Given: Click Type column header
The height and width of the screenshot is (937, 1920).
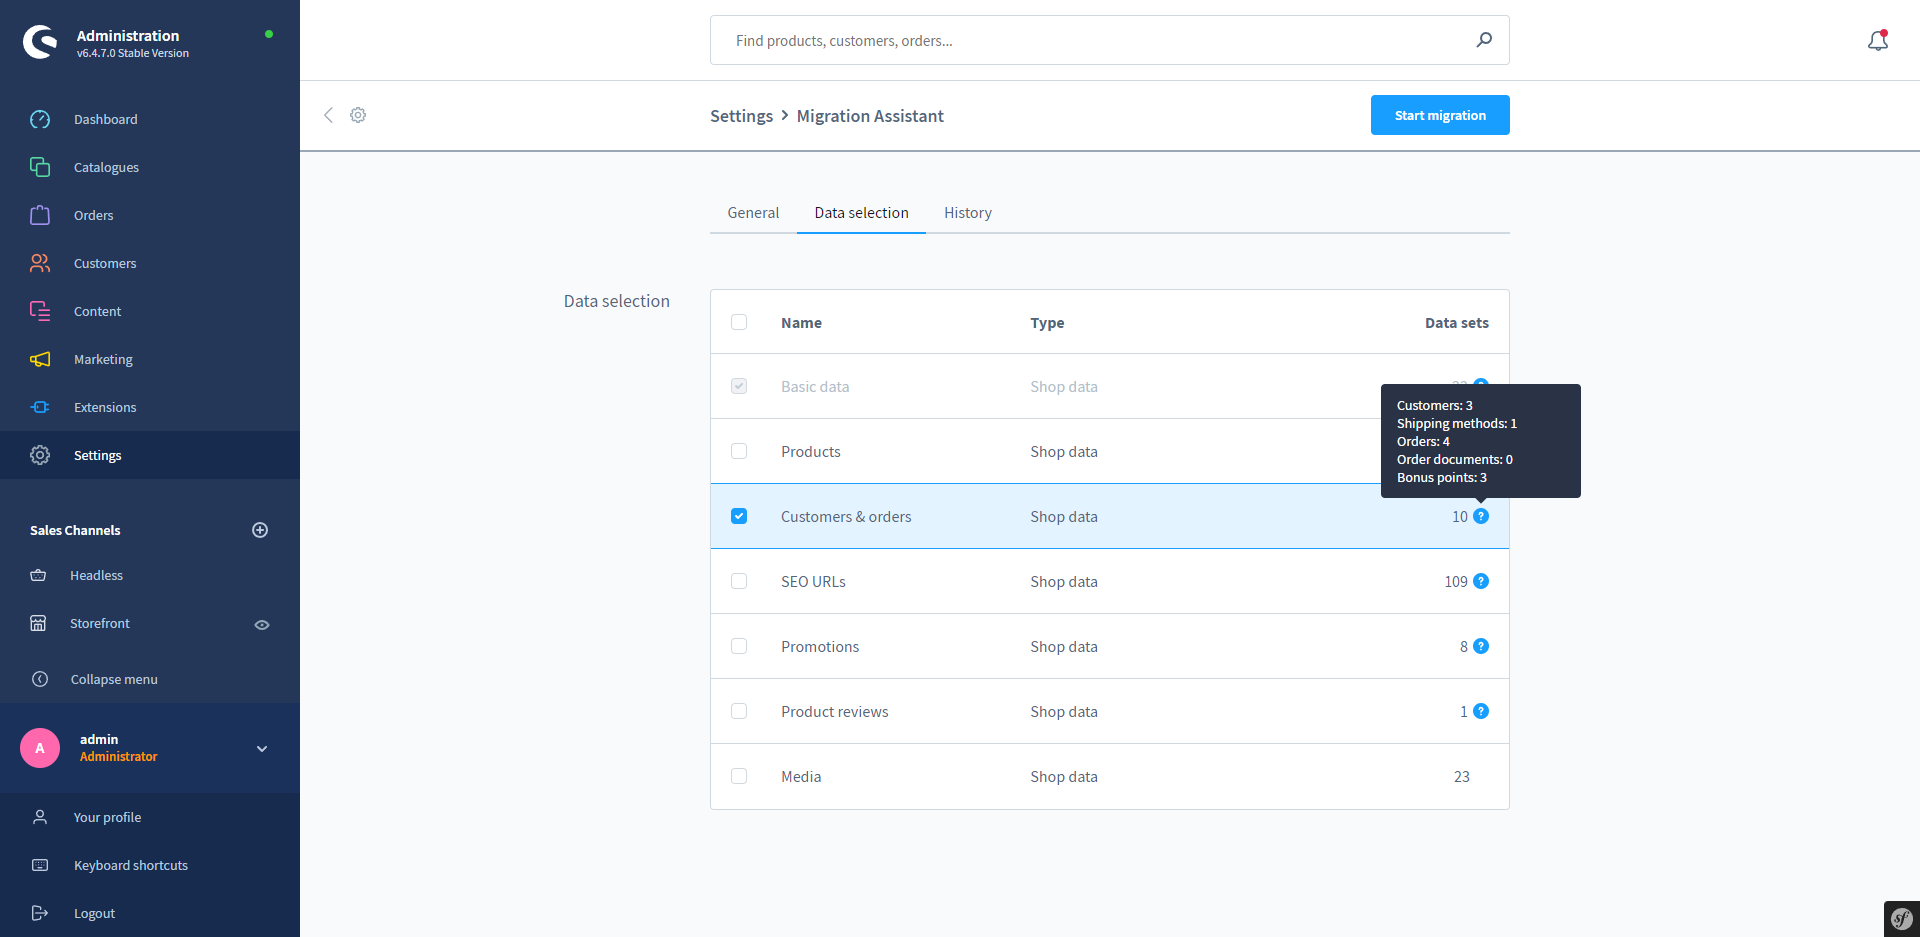Looking at the screenshot, I should click(x=1047, y=323).
